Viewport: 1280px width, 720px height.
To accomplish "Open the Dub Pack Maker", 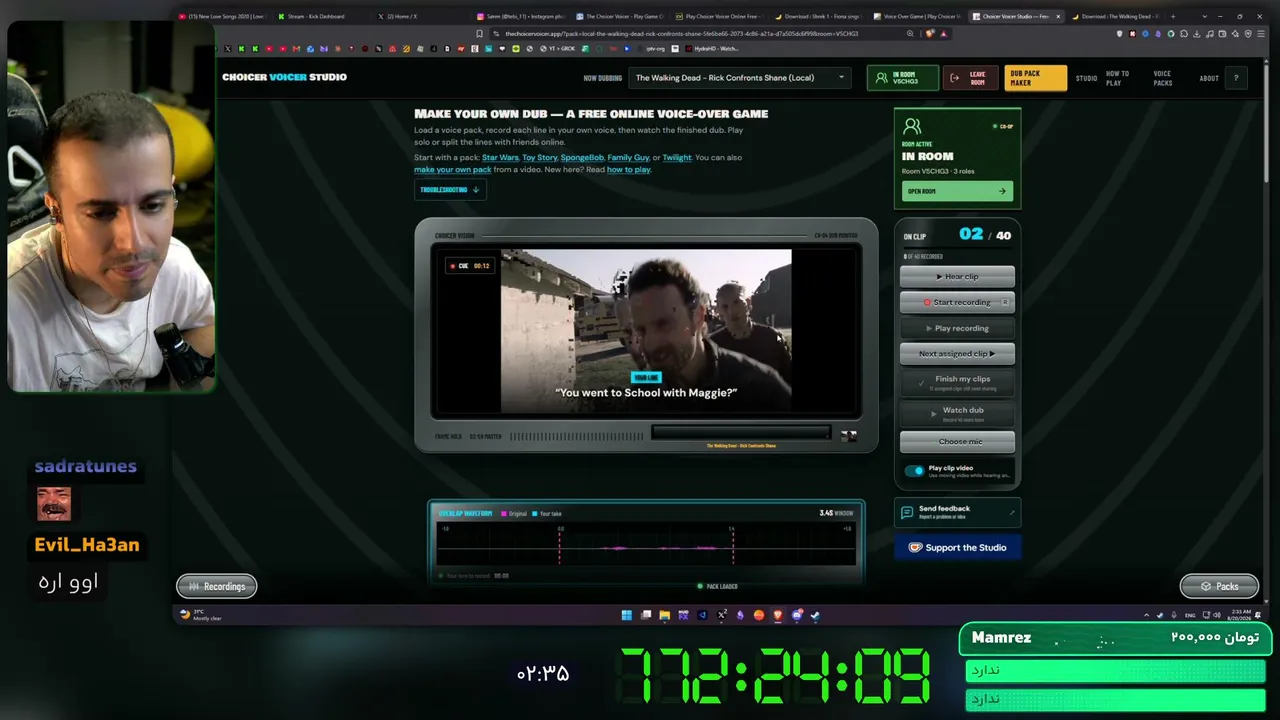I will coord(1035,78).
